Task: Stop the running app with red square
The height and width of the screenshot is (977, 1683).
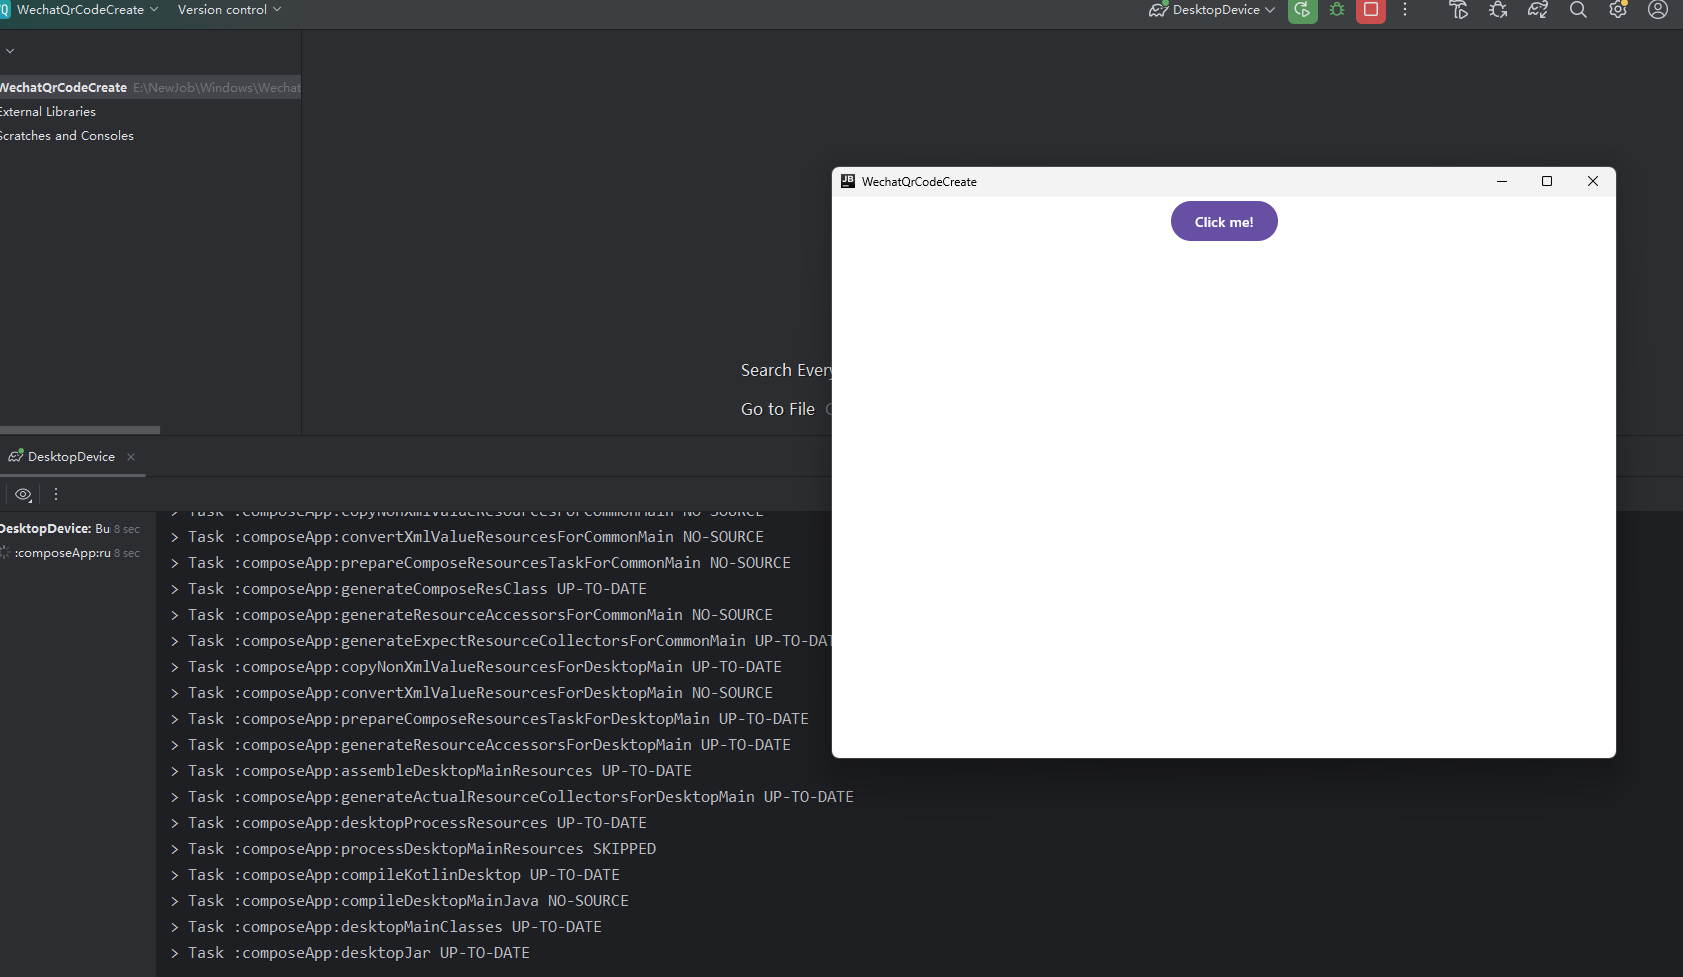Action: 1371,10
